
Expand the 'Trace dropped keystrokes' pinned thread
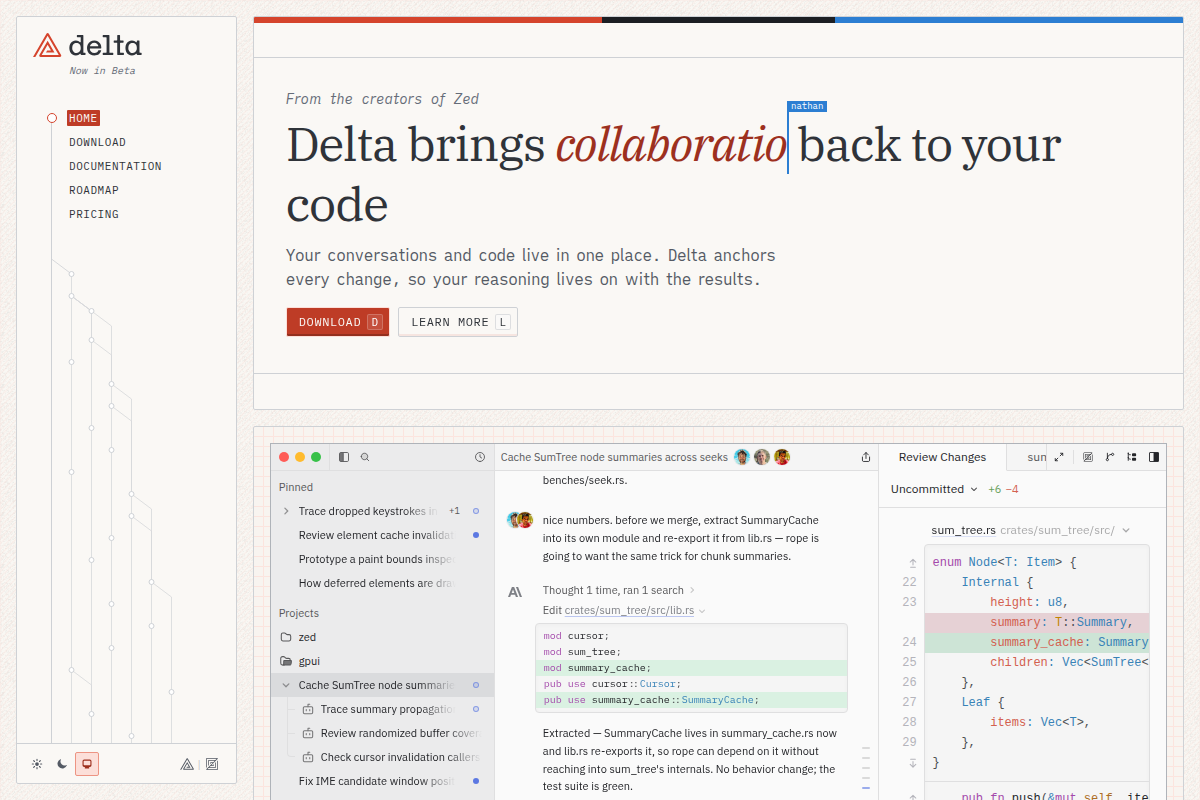(x=287, y=511)
